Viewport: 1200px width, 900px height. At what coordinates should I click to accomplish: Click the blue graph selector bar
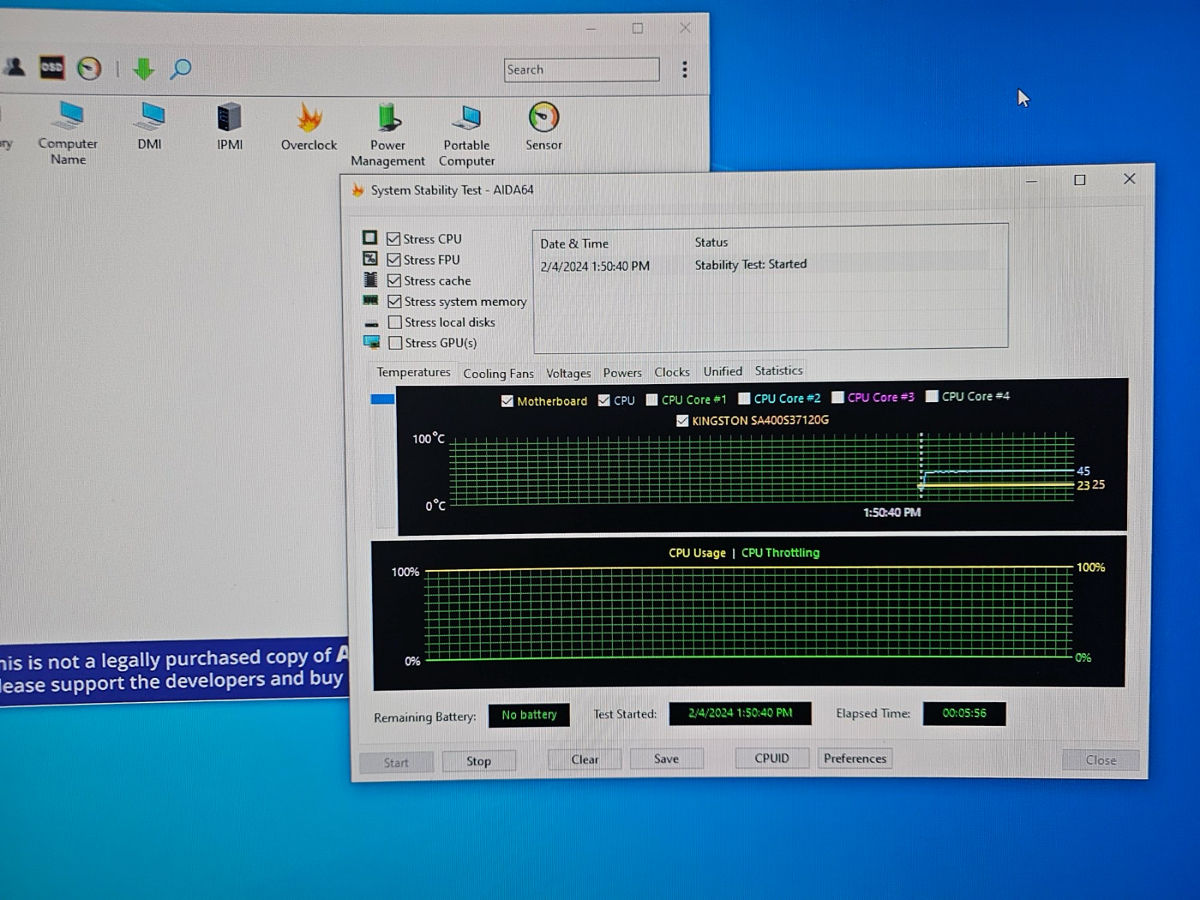click(383, 399)
